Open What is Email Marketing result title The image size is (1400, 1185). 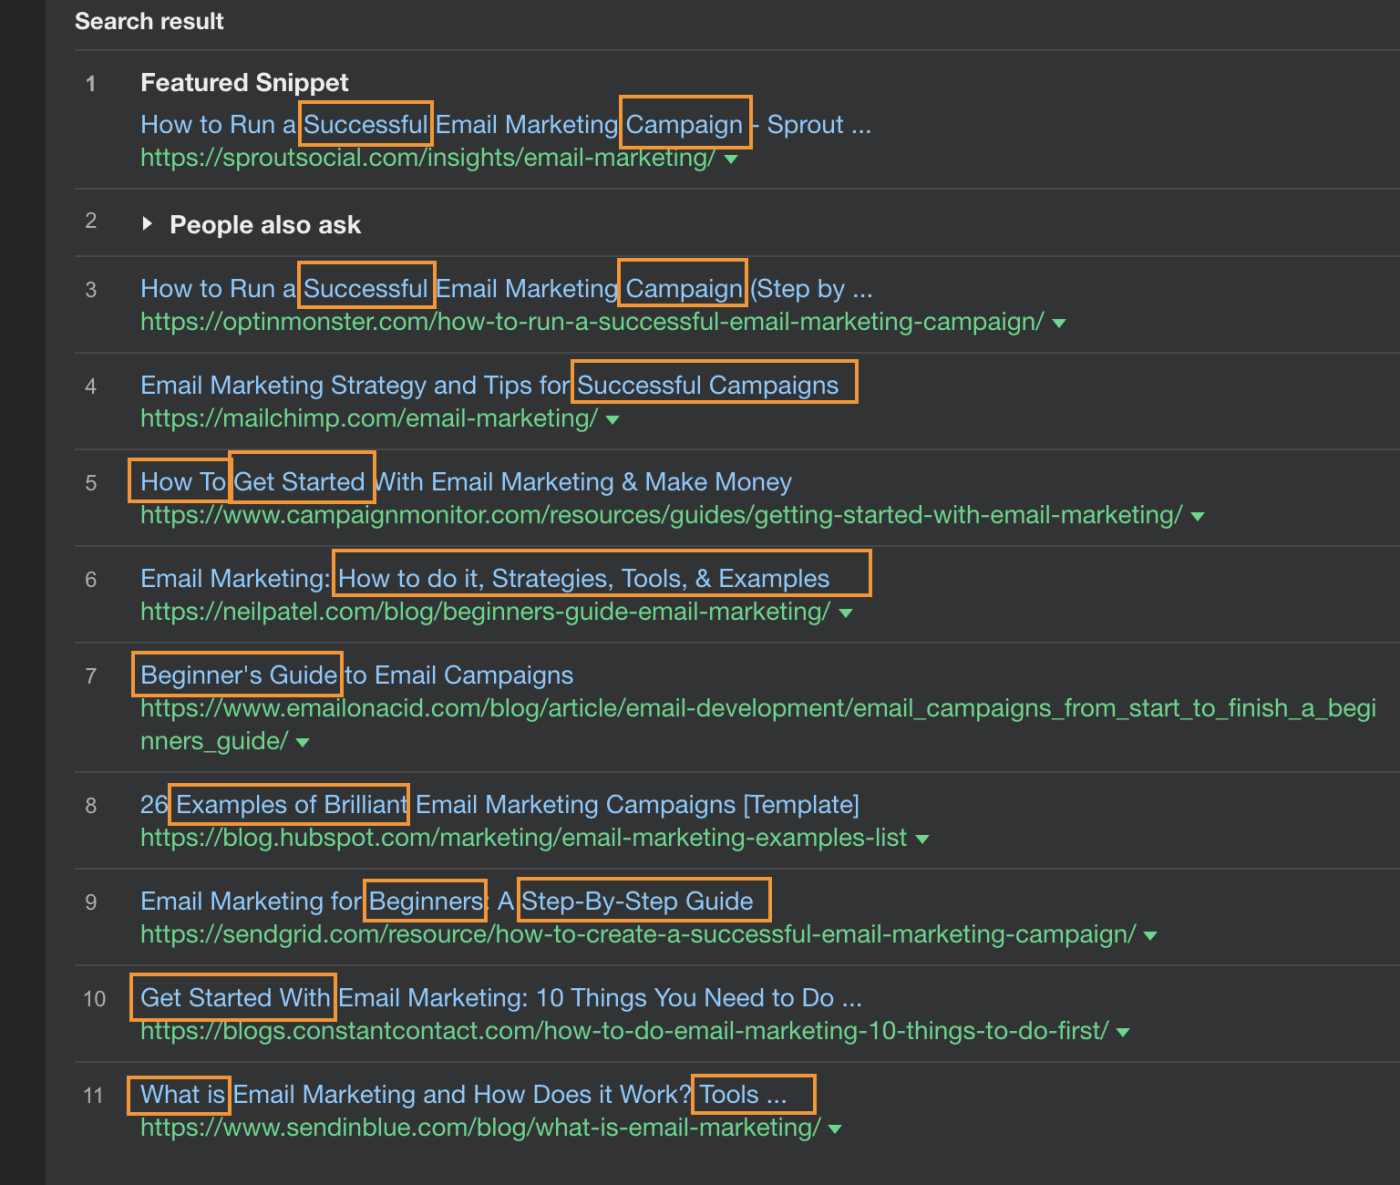click(x=464, y=1095)
